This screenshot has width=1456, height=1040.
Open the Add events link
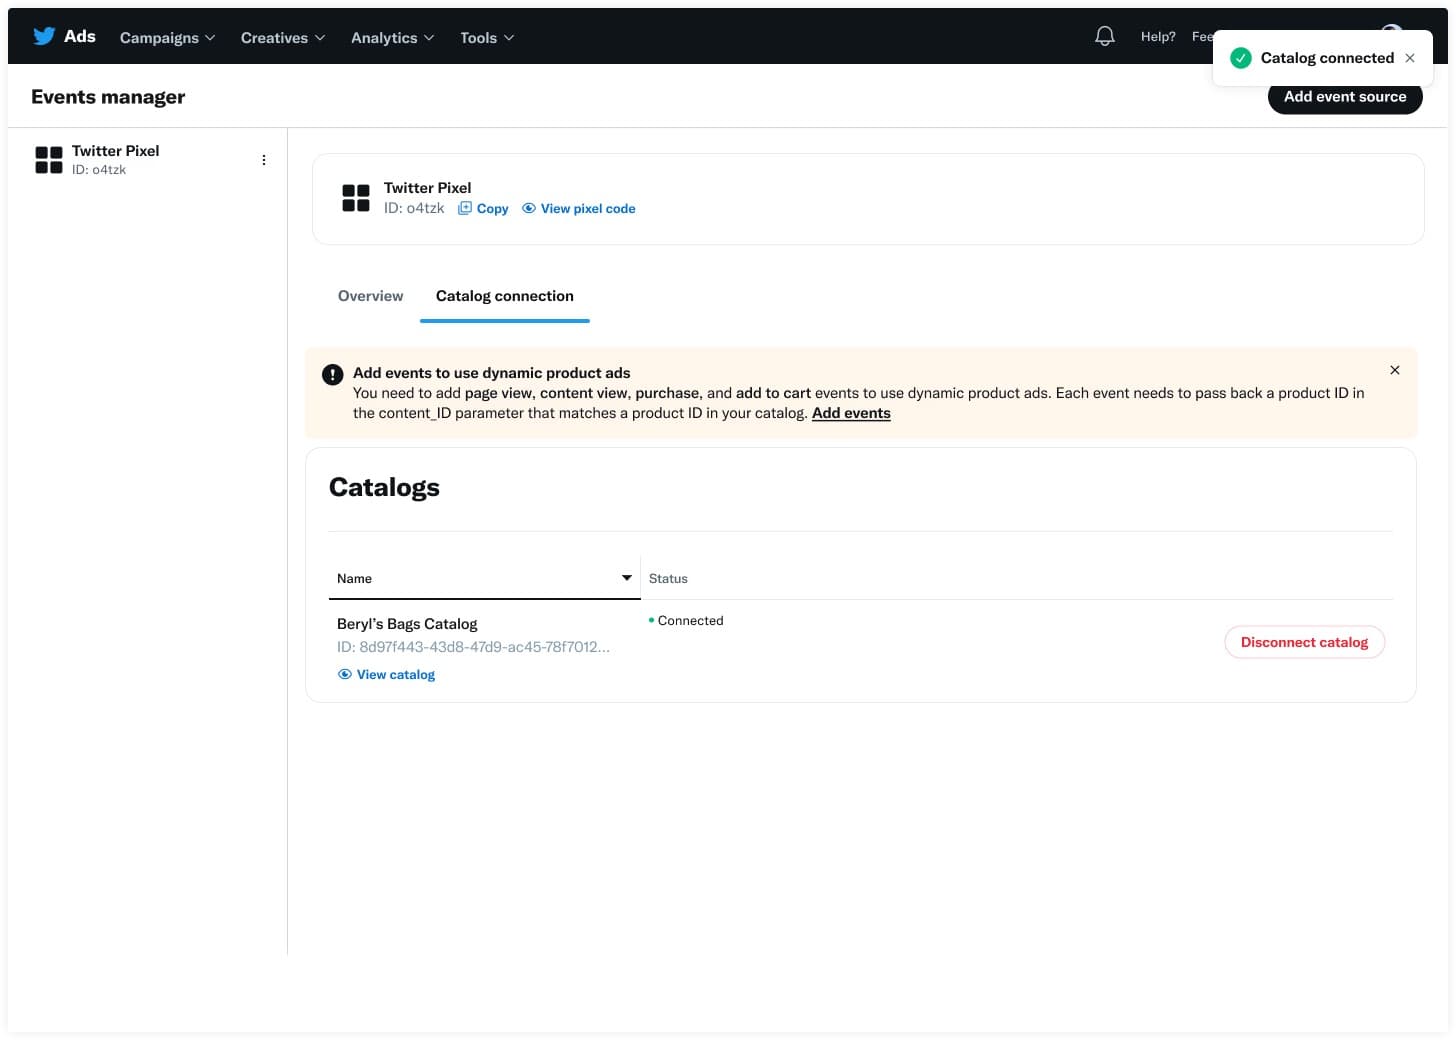click(x=851, y=413)
